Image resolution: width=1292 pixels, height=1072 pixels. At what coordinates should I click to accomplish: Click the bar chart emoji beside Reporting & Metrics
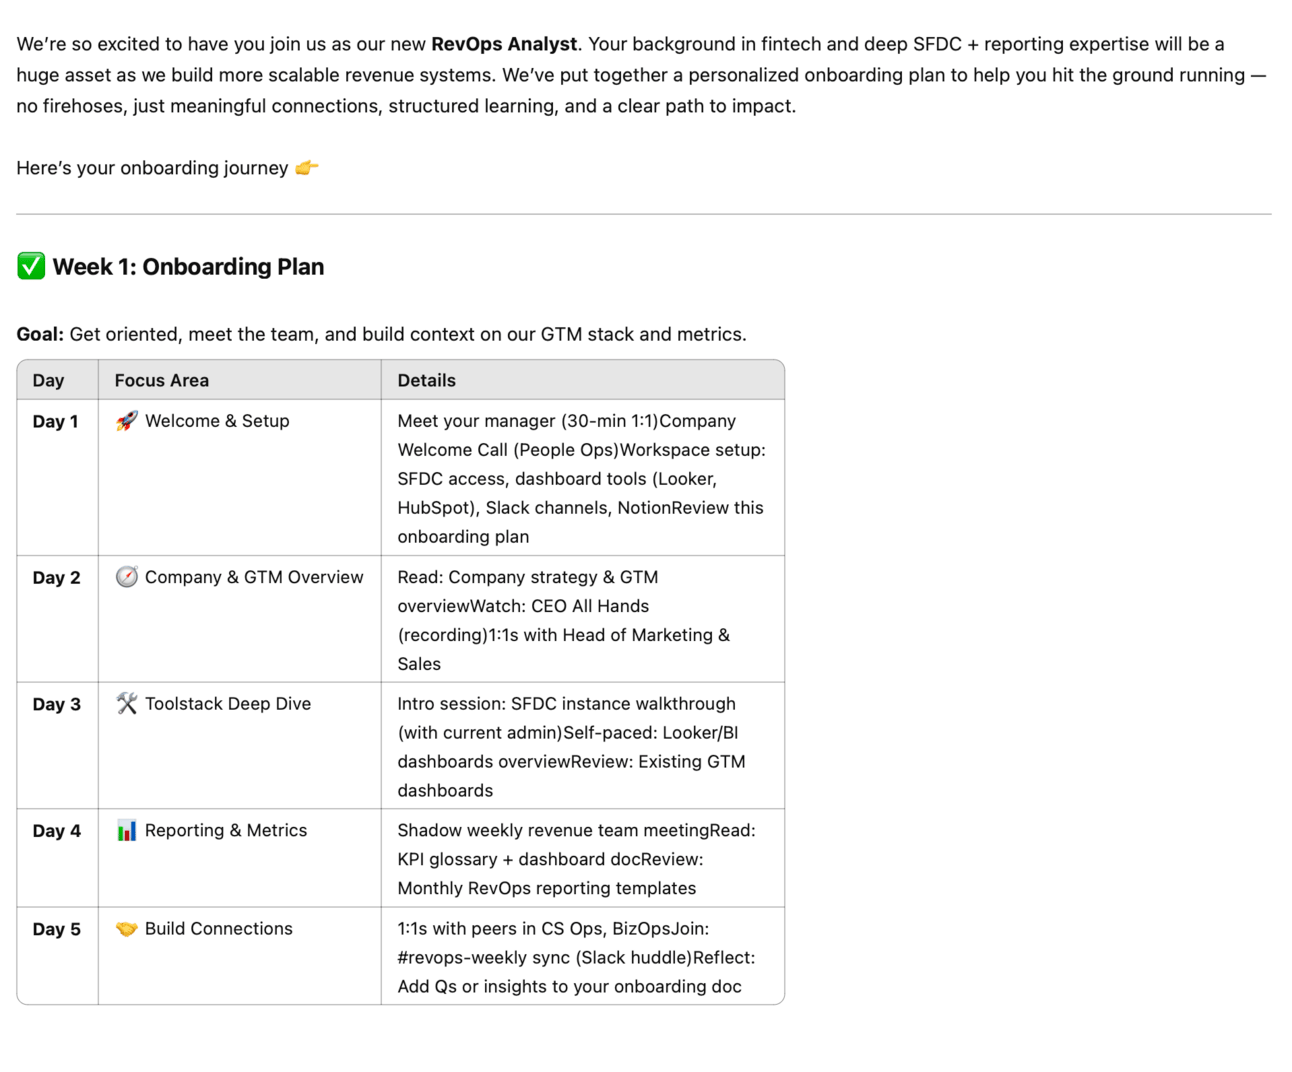pos(126,831)
